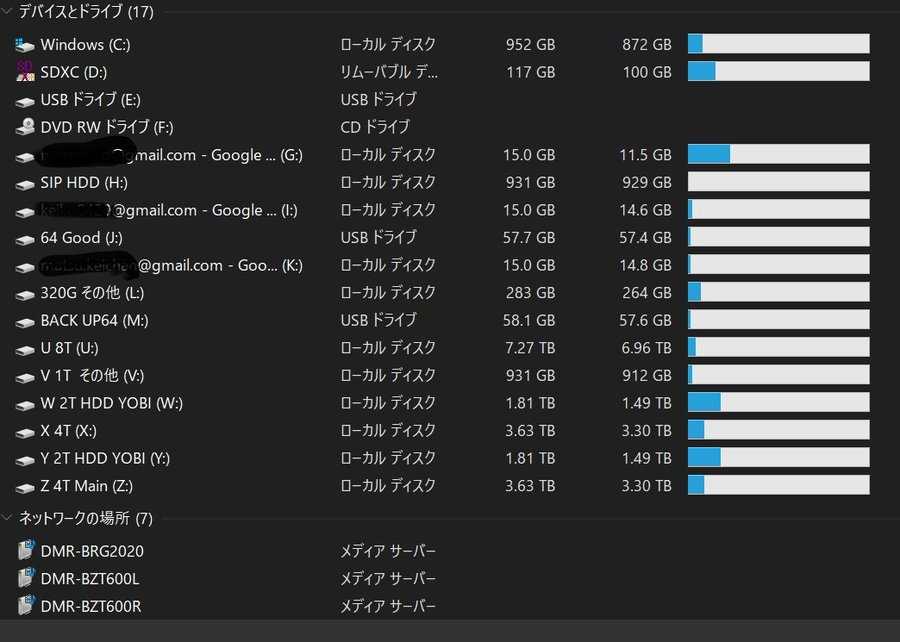Click the DVD RW drive (F:) icon
900x642 pixels.
point(25,127)
